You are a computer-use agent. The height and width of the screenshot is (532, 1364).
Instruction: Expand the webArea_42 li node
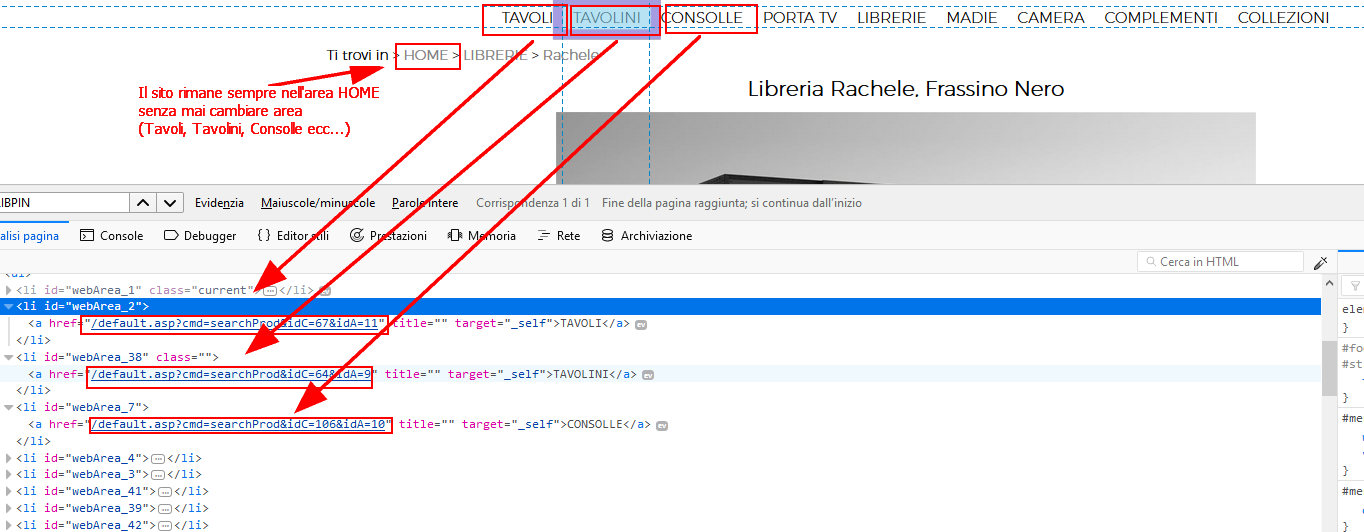(x=9, y=525)
